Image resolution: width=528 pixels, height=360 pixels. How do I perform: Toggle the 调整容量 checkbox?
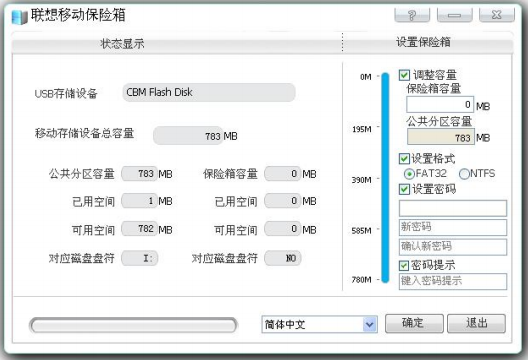[404, 75]
